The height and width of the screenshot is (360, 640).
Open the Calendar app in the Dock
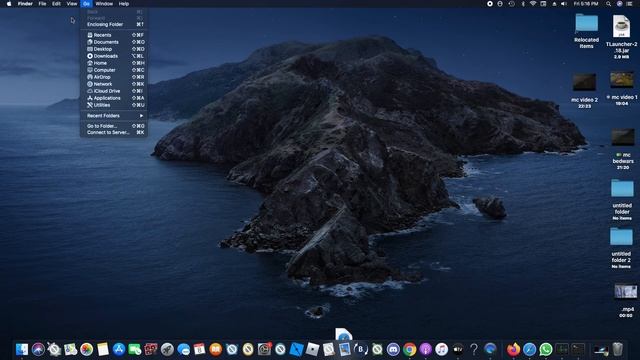[199, 349]
